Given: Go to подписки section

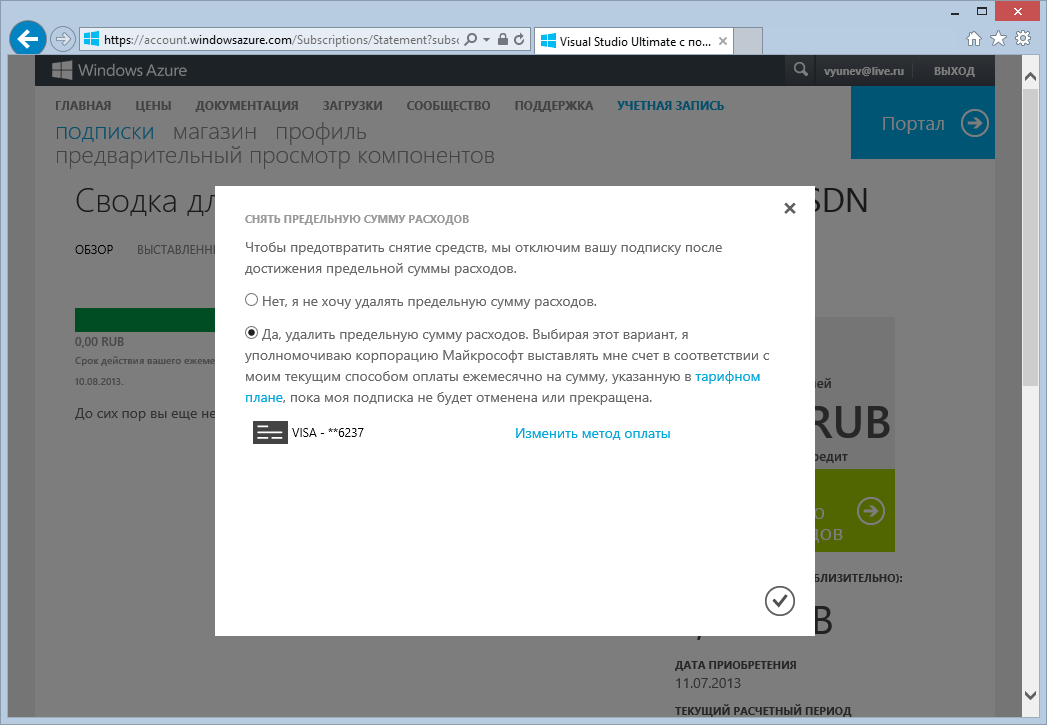Looking at the screenshot, I should 105,132.
